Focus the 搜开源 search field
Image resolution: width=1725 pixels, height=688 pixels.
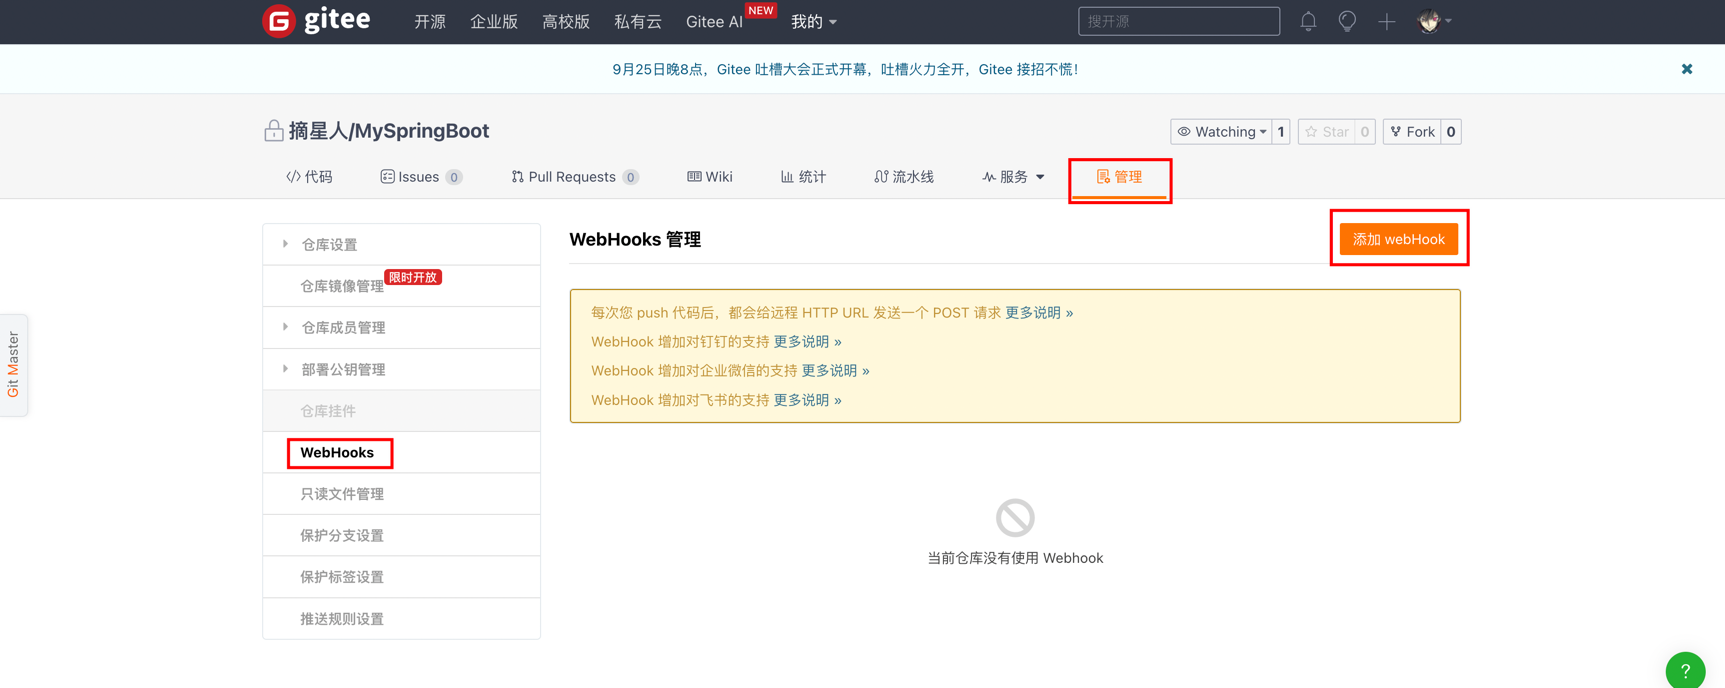click(x=1178, y=21)
